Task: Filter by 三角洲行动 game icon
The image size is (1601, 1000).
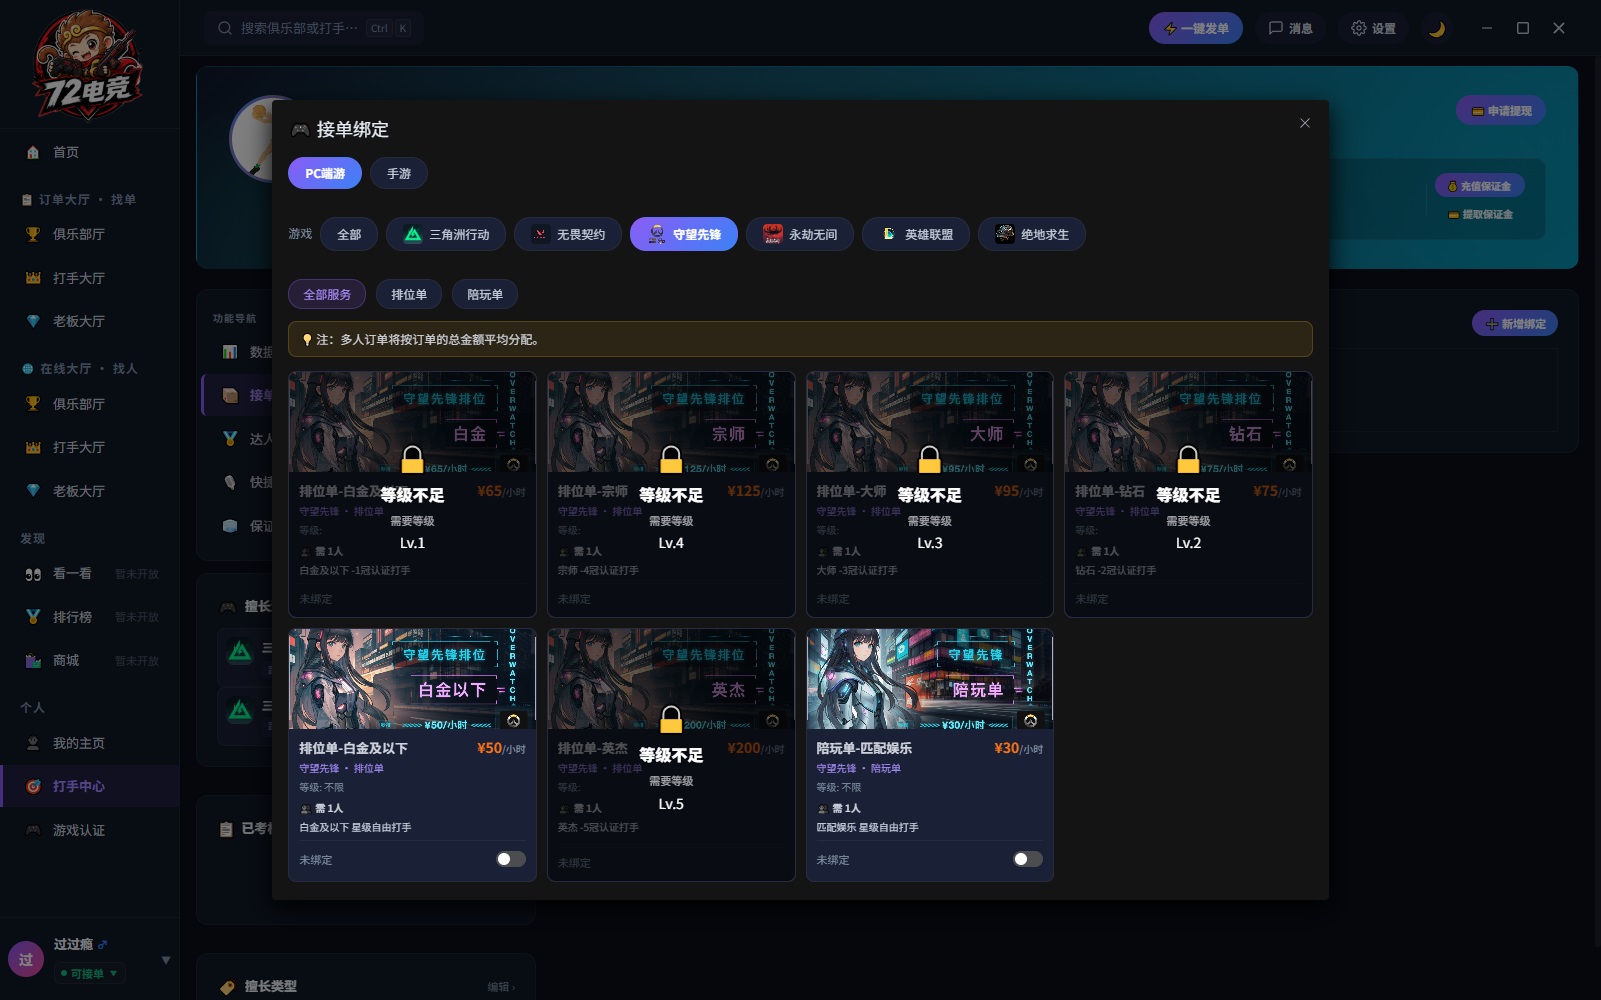Action: pos(413,234)
